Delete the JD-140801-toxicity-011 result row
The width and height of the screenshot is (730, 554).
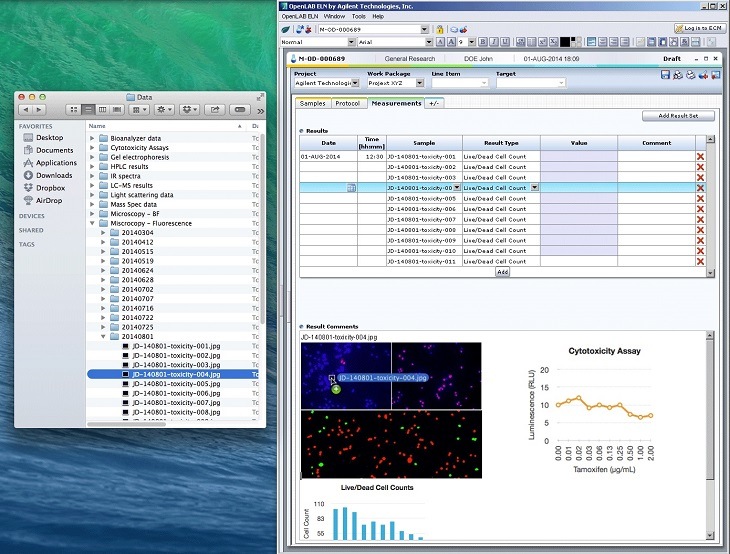(700, 262)
